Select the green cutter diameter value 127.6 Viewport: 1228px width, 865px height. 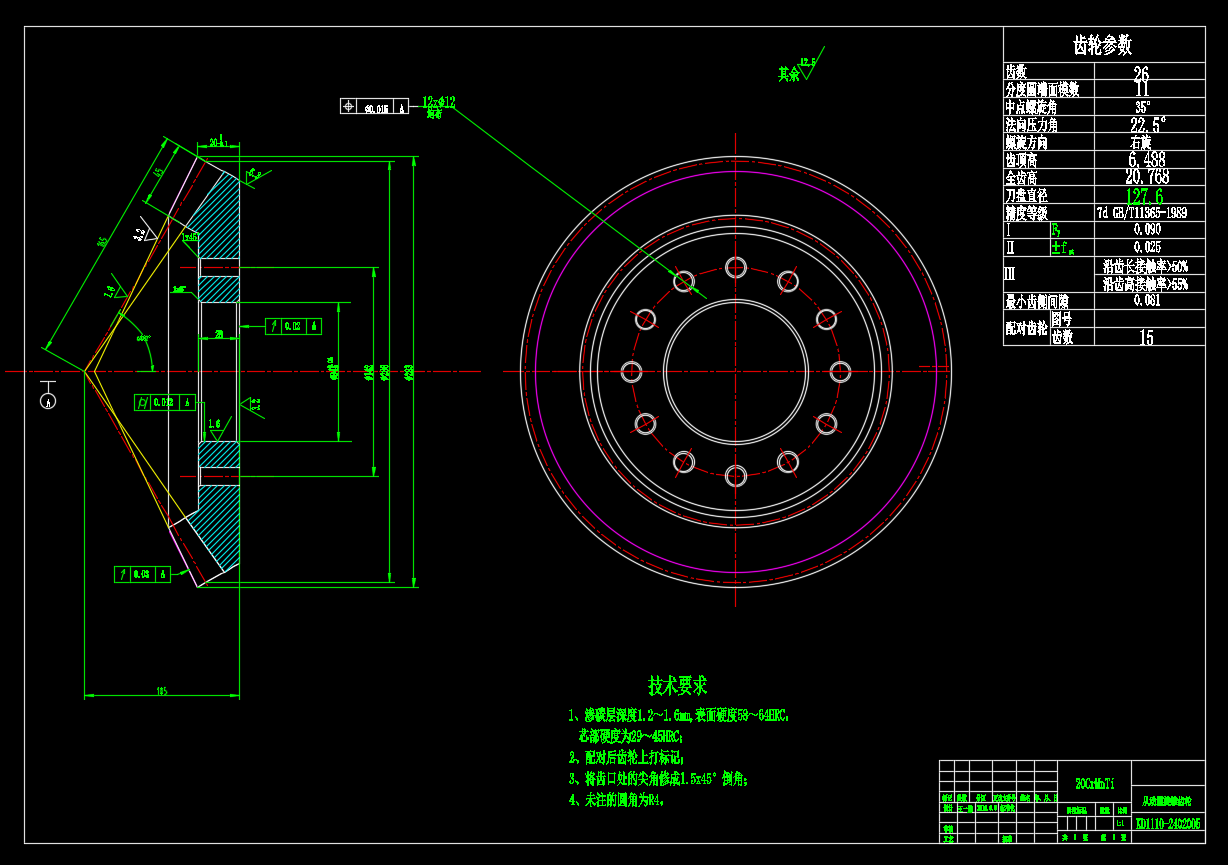(x=1146, y=197)
